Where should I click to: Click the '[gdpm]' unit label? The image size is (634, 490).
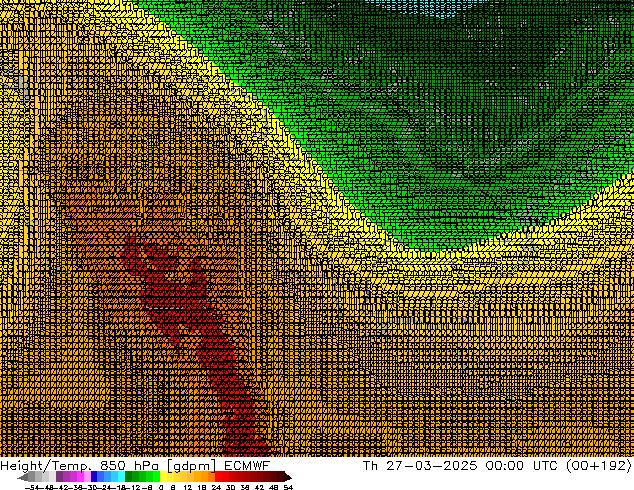(191, 466)
